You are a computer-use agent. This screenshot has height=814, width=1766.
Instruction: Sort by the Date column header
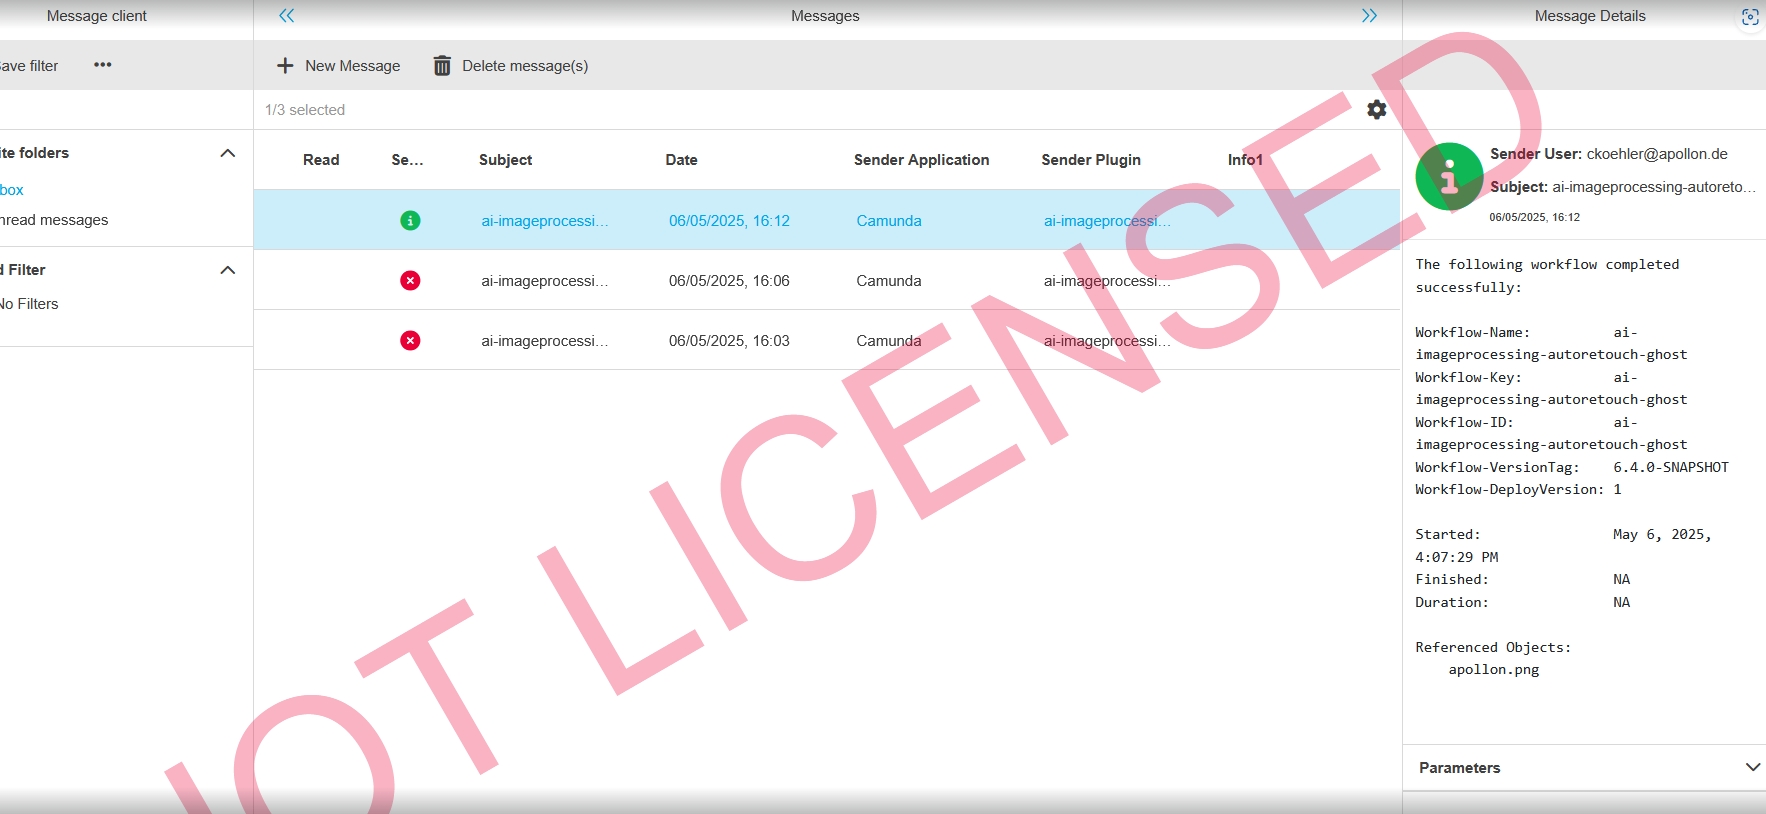click(681, 160)
